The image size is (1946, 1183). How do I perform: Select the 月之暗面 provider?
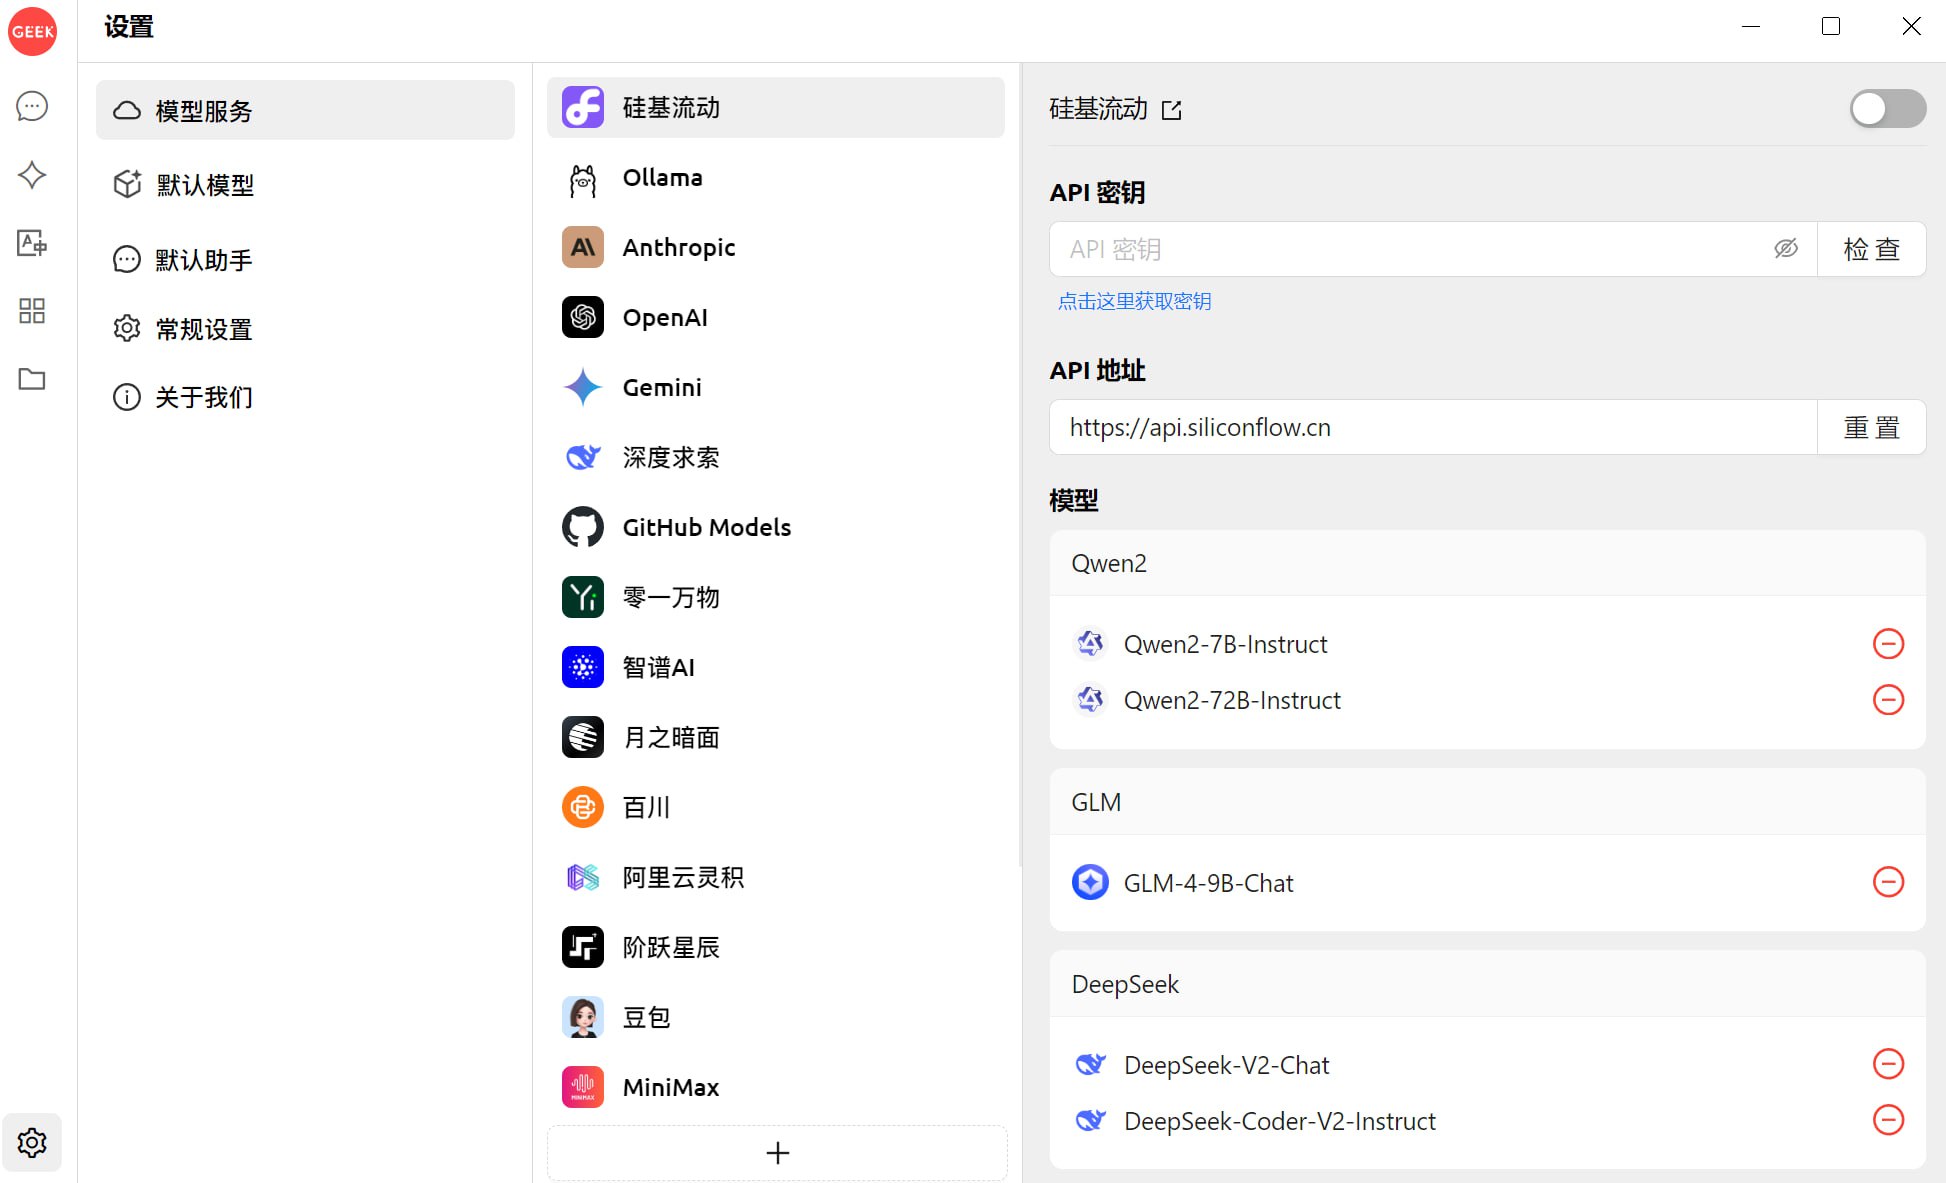click(x=776, y=738)
